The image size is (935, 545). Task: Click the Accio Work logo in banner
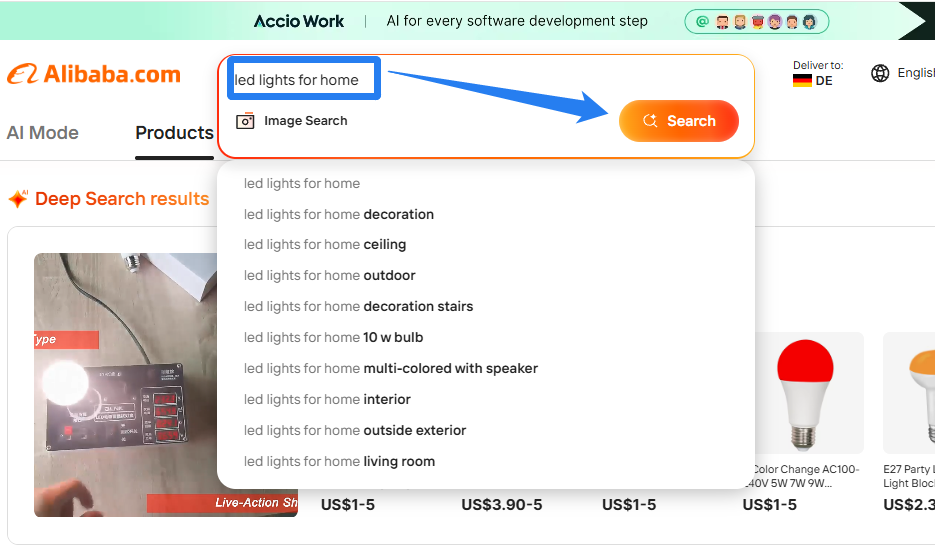pyautogui.click(x=299, y=21)
